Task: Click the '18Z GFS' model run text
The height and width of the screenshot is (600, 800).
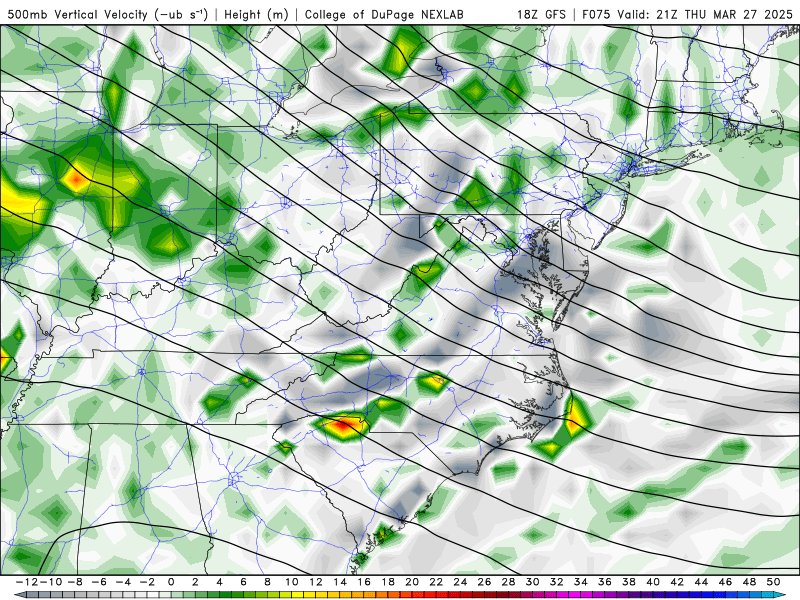Action: point(541,14)
